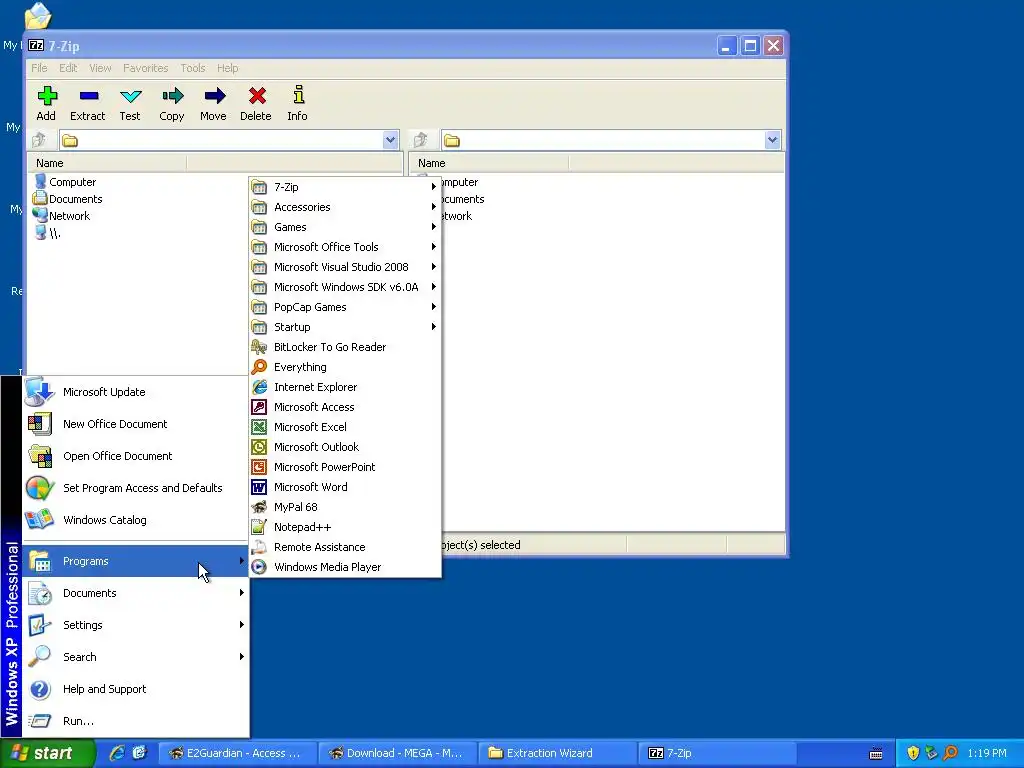Switch to Extraction Wizard taskbar button

558,753
